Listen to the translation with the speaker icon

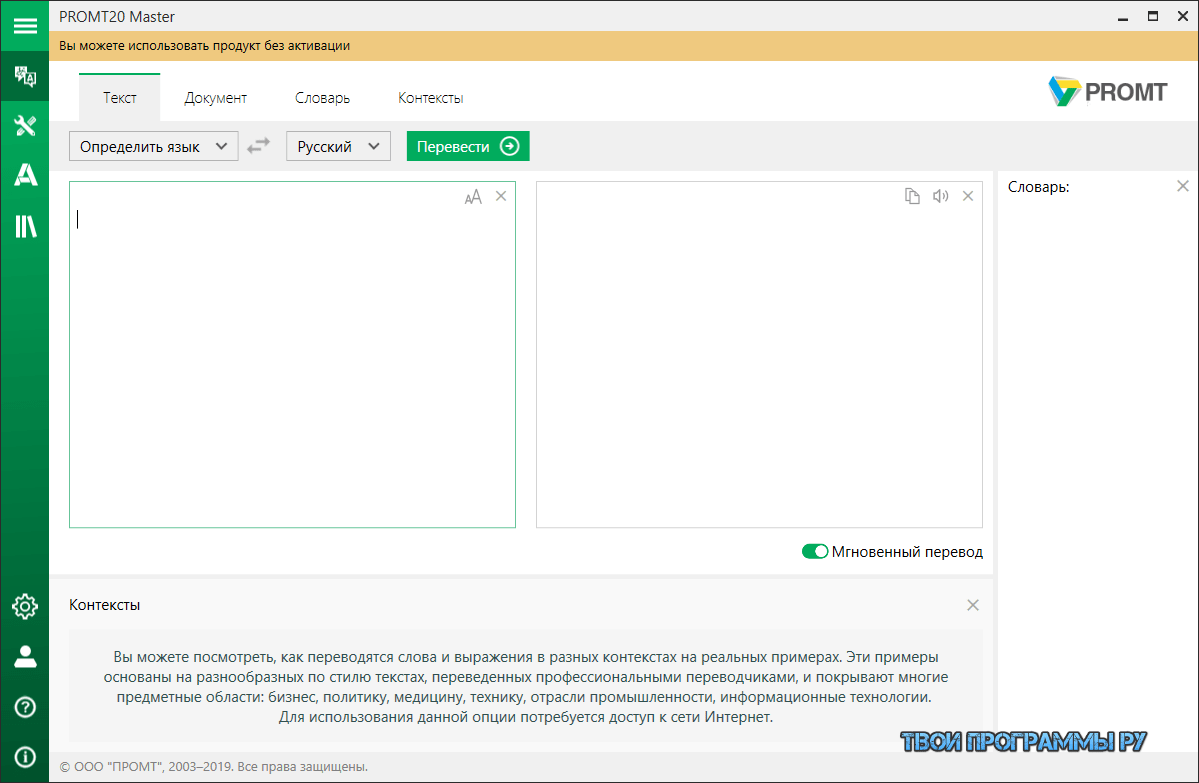(x=941, y=197)
